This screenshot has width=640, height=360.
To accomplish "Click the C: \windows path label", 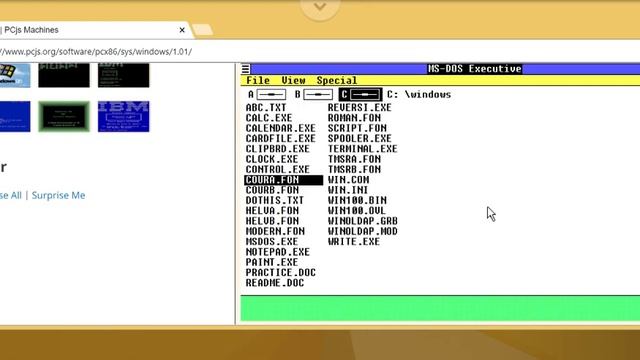I will (x=419, y=94).
